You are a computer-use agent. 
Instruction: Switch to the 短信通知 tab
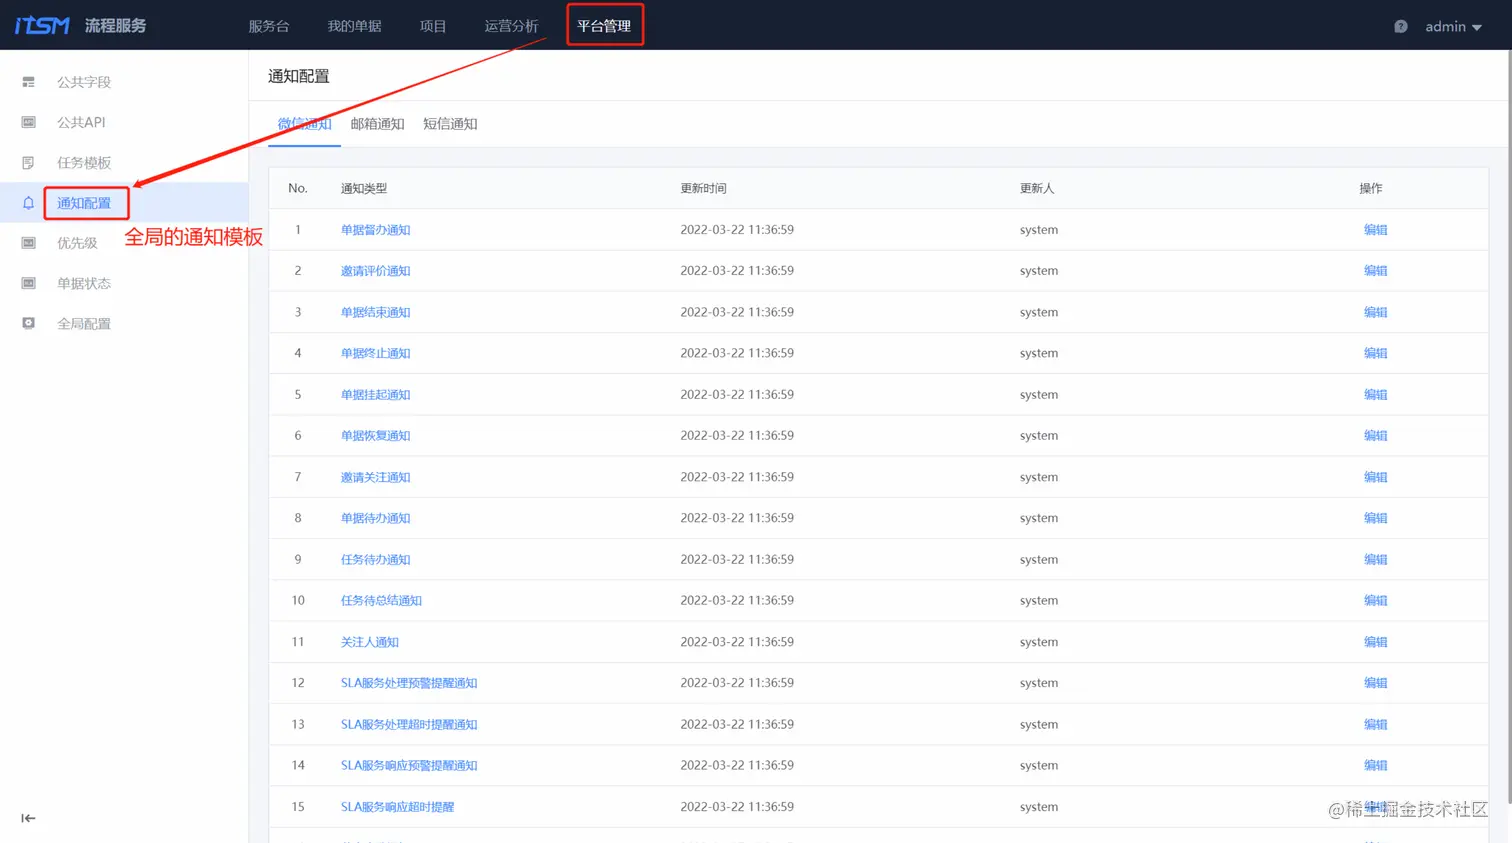[x=450, y=124]
